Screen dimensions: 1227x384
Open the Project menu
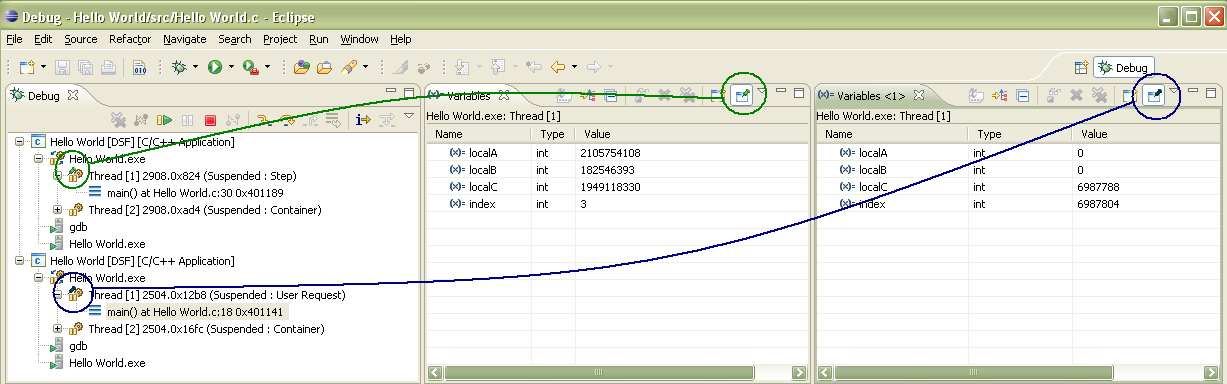280,39
